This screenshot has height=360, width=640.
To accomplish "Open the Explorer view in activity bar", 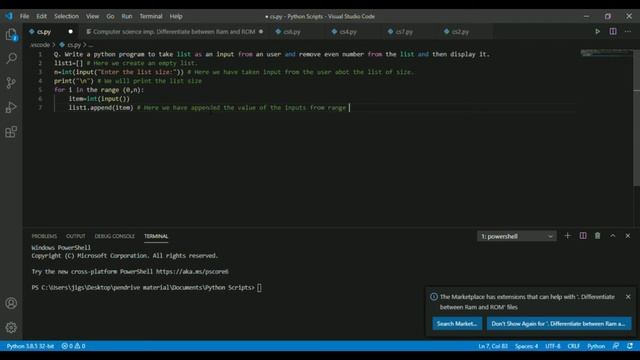I will pyautogui.click(x=11, y=35).
